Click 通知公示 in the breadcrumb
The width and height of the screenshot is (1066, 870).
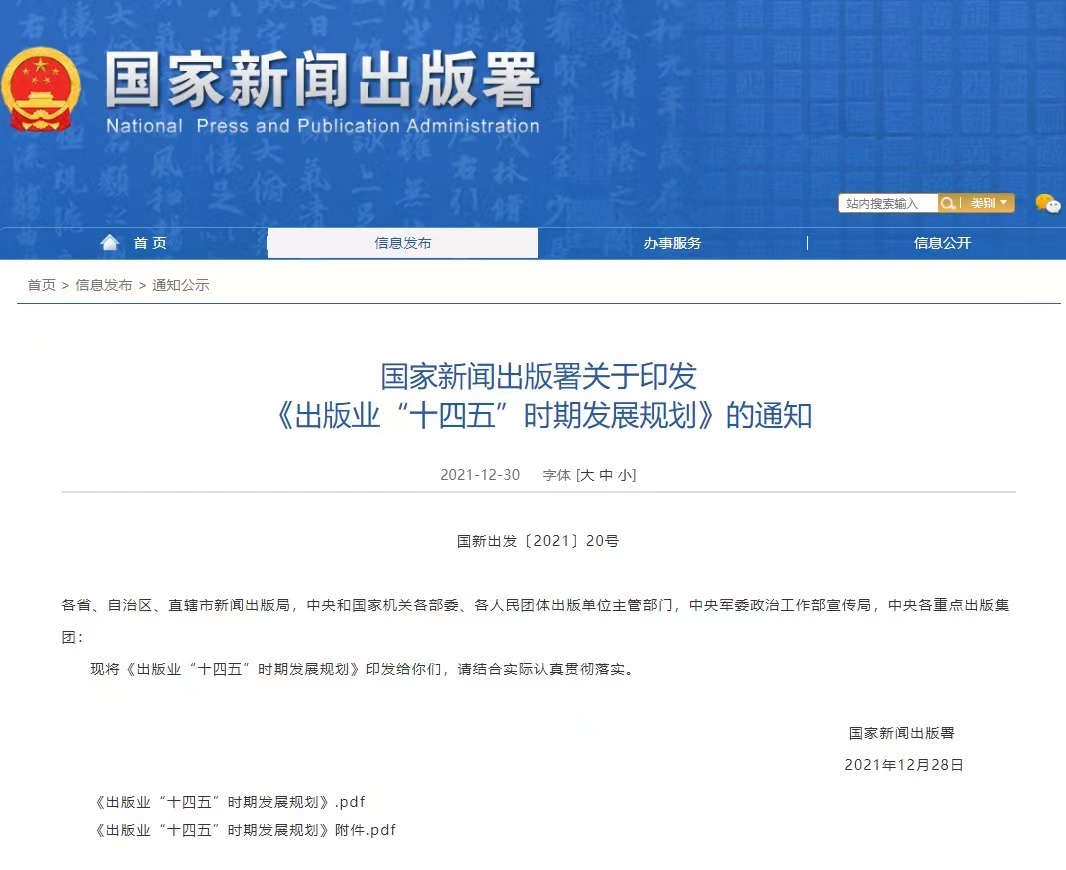pyautogui.click(x=181, y=285)
